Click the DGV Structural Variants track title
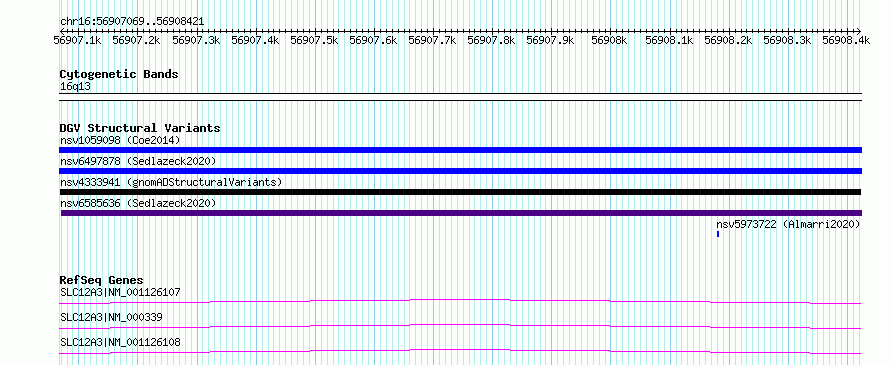This screenshot has width=890, height=365. 140,128
